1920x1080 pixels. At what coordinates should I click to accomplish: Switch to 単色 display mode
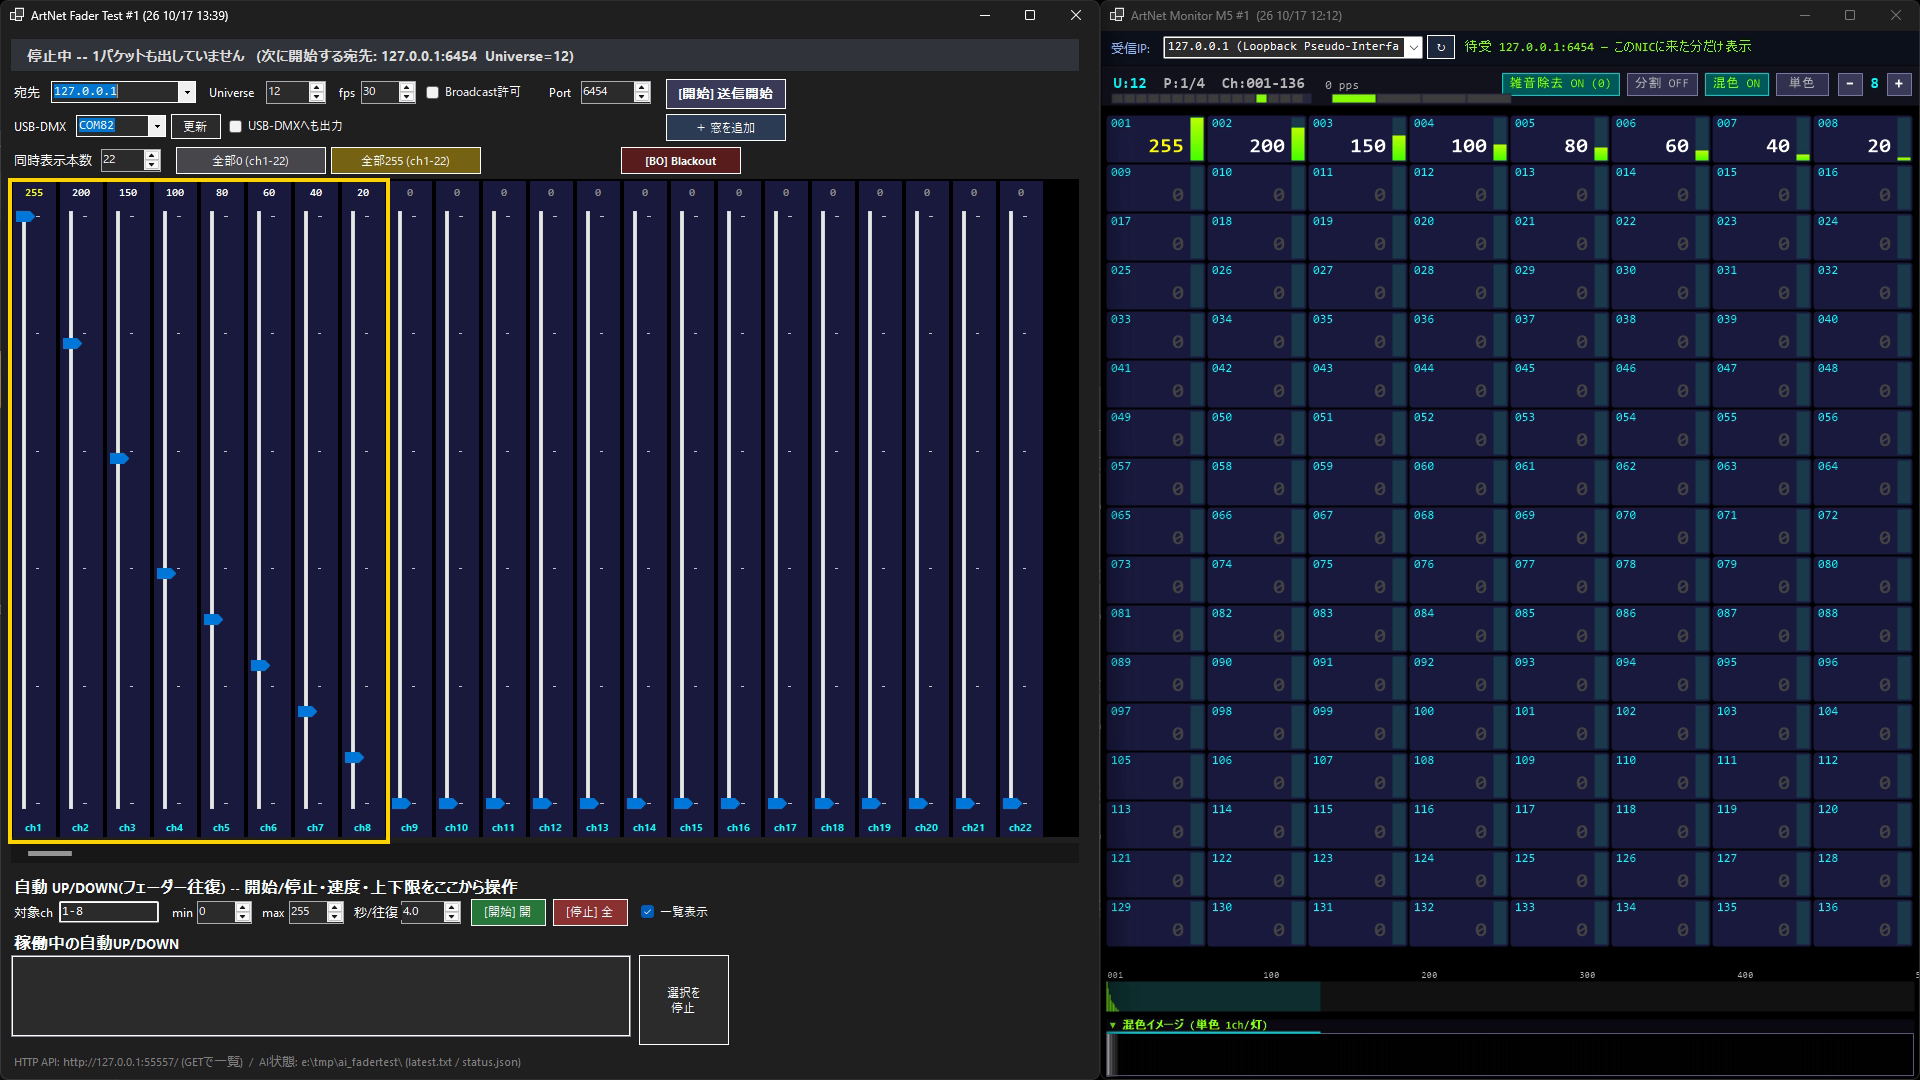click(x=1802, y=84)
